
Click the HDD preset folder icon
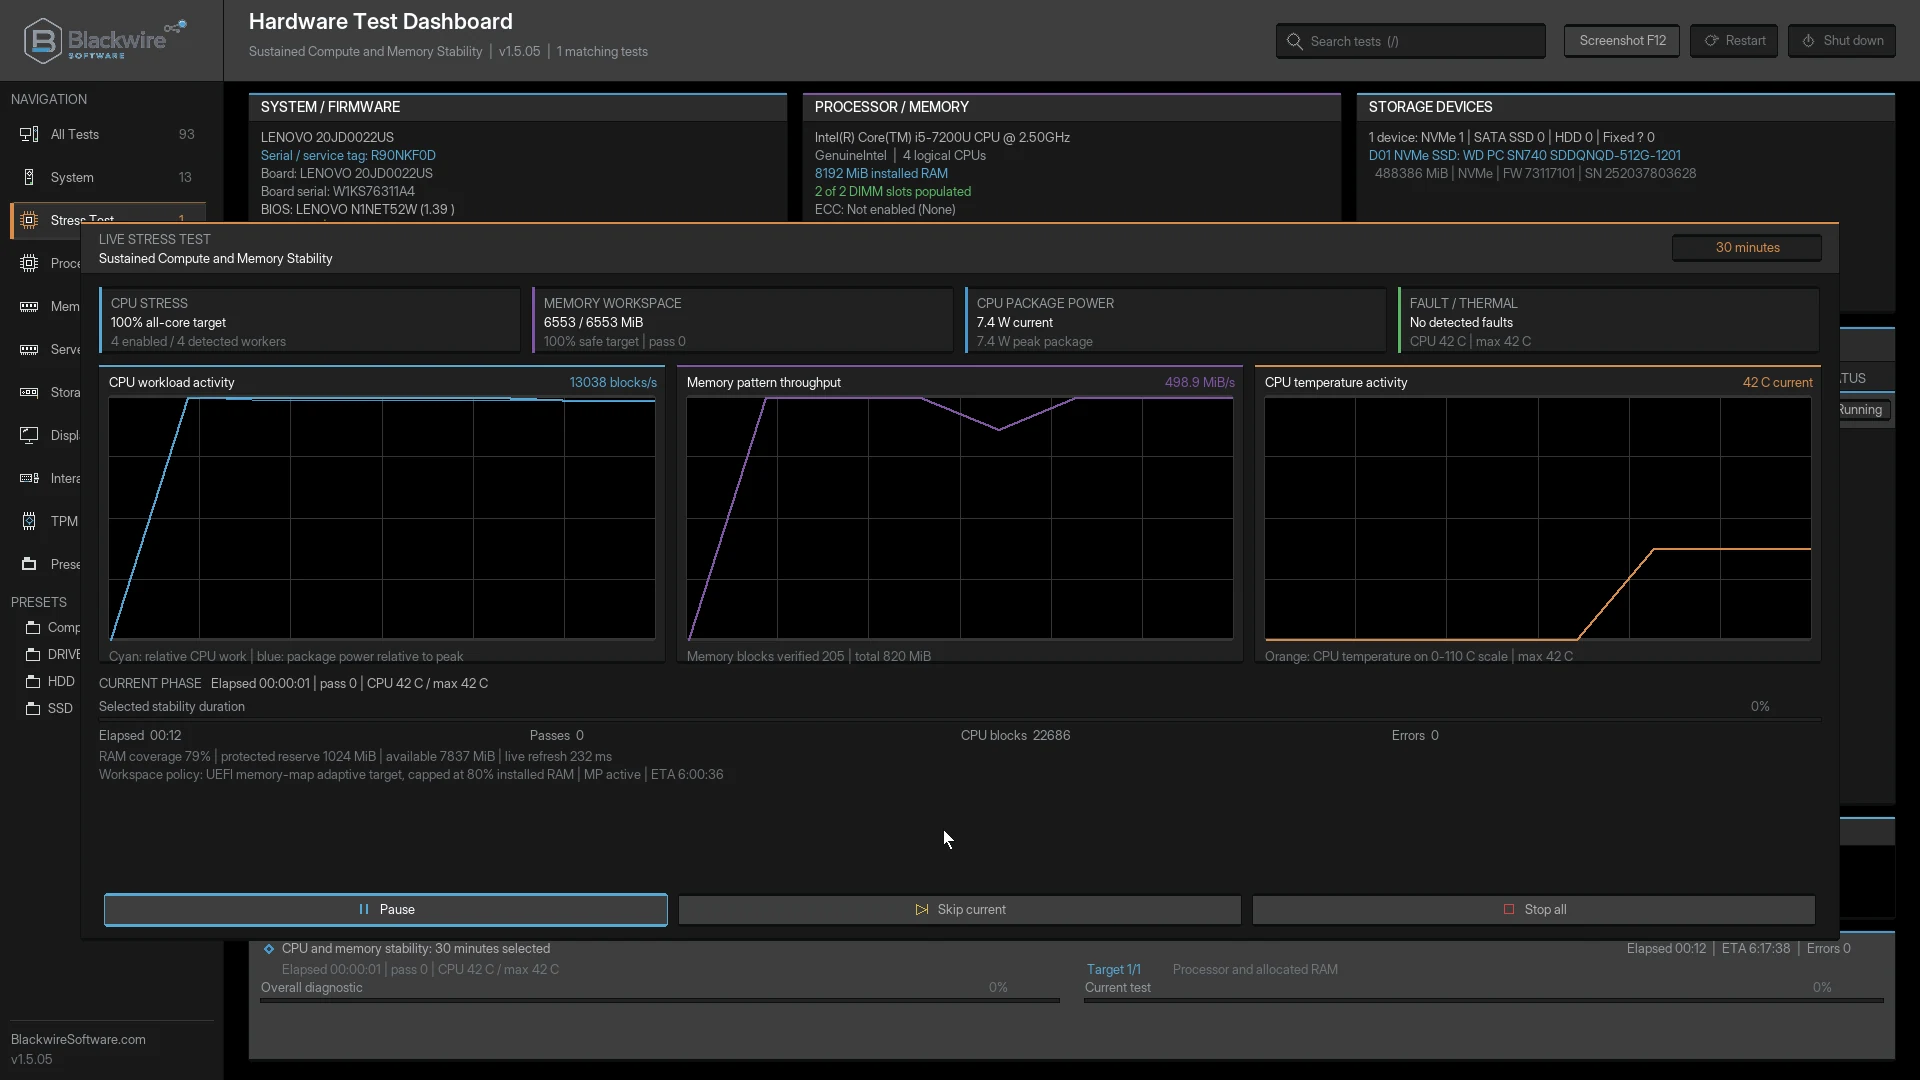point(33,681)
